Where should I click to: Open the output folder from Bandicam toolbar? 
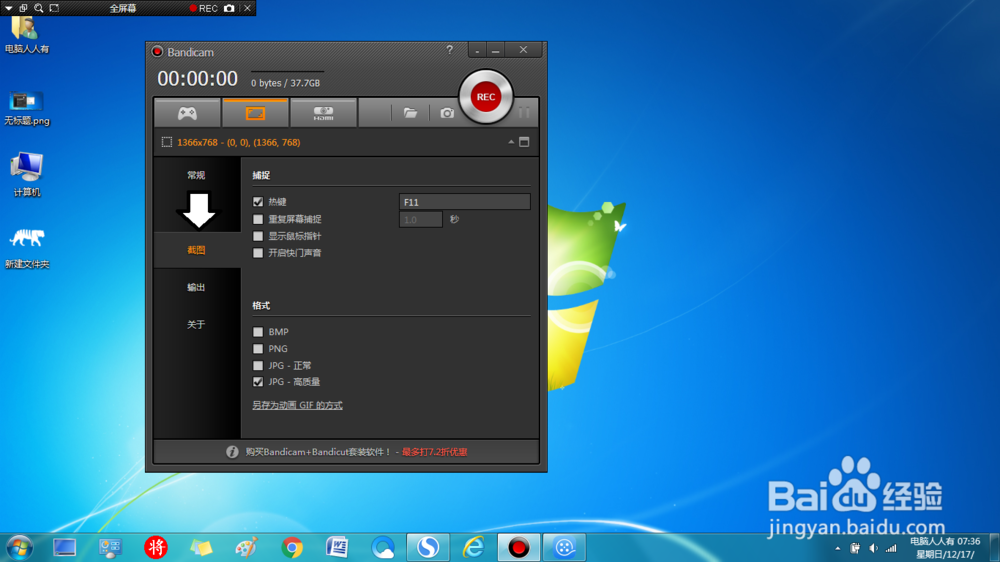(x=410, y=113)
